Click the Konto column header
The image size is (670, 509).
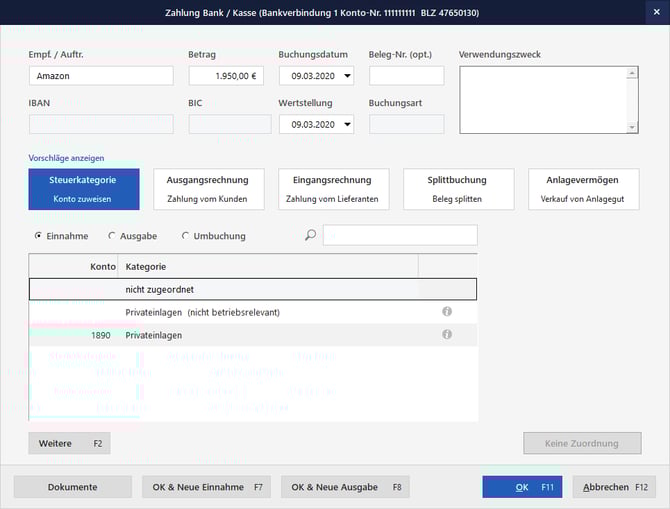tap(73, 266)
